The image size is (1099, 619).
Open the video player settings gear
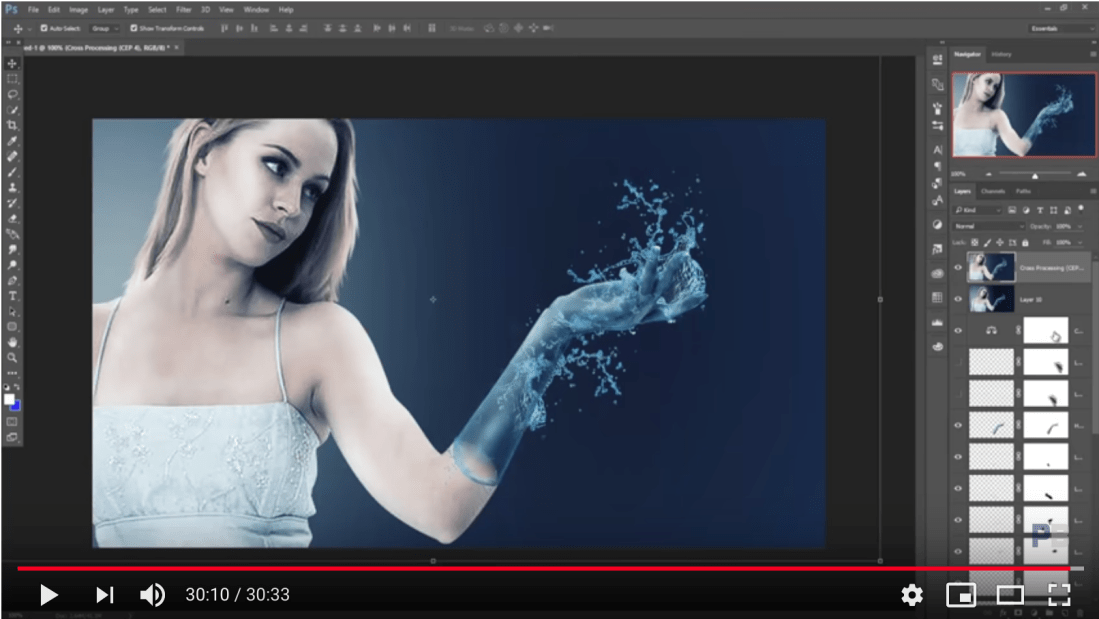(x=911, y=595)
